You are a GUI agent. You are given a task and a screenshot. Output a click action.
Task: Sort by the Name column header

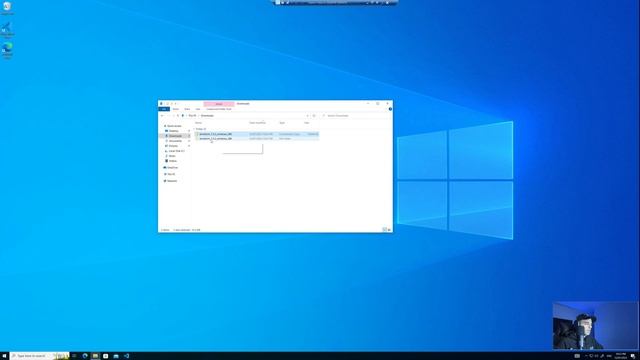198,123
